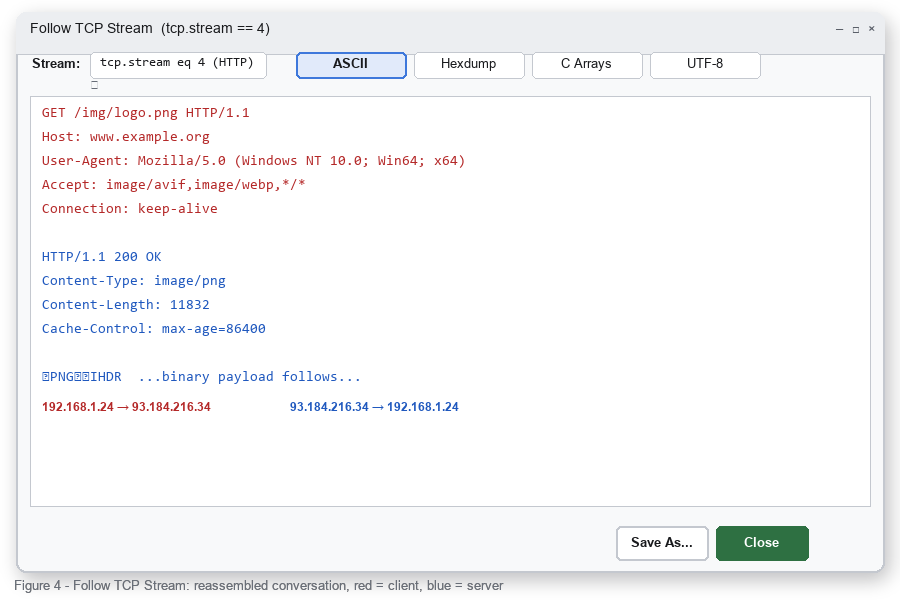Click the GET /img/logo.png request line
The height and width of the screenshot is (600, 900).
(x=146, y=113)
